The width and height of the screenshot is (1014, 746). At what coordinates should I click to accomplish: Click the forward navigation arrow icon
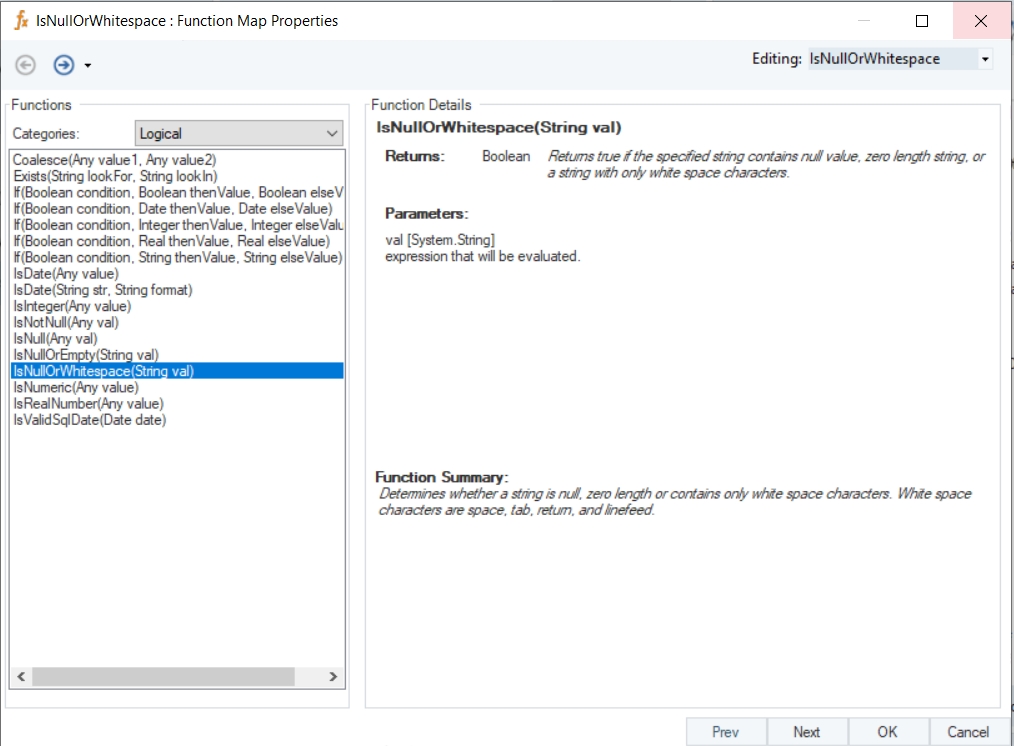[x=64, y=65]
